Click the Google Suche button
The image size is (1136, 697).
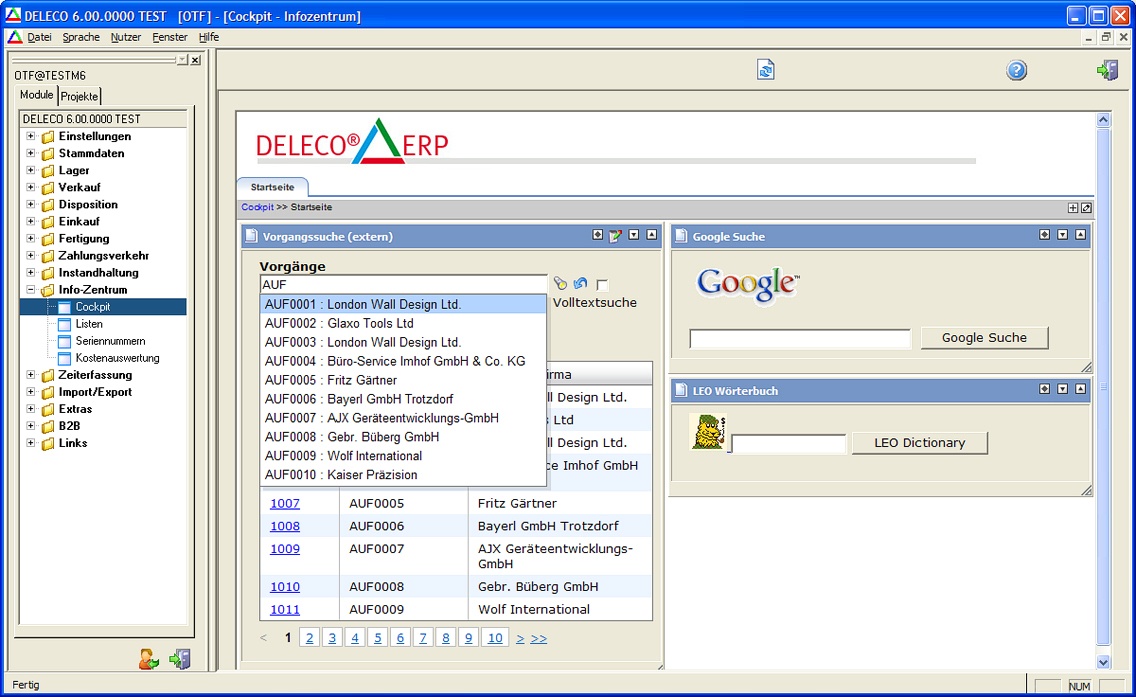point(984,338)
